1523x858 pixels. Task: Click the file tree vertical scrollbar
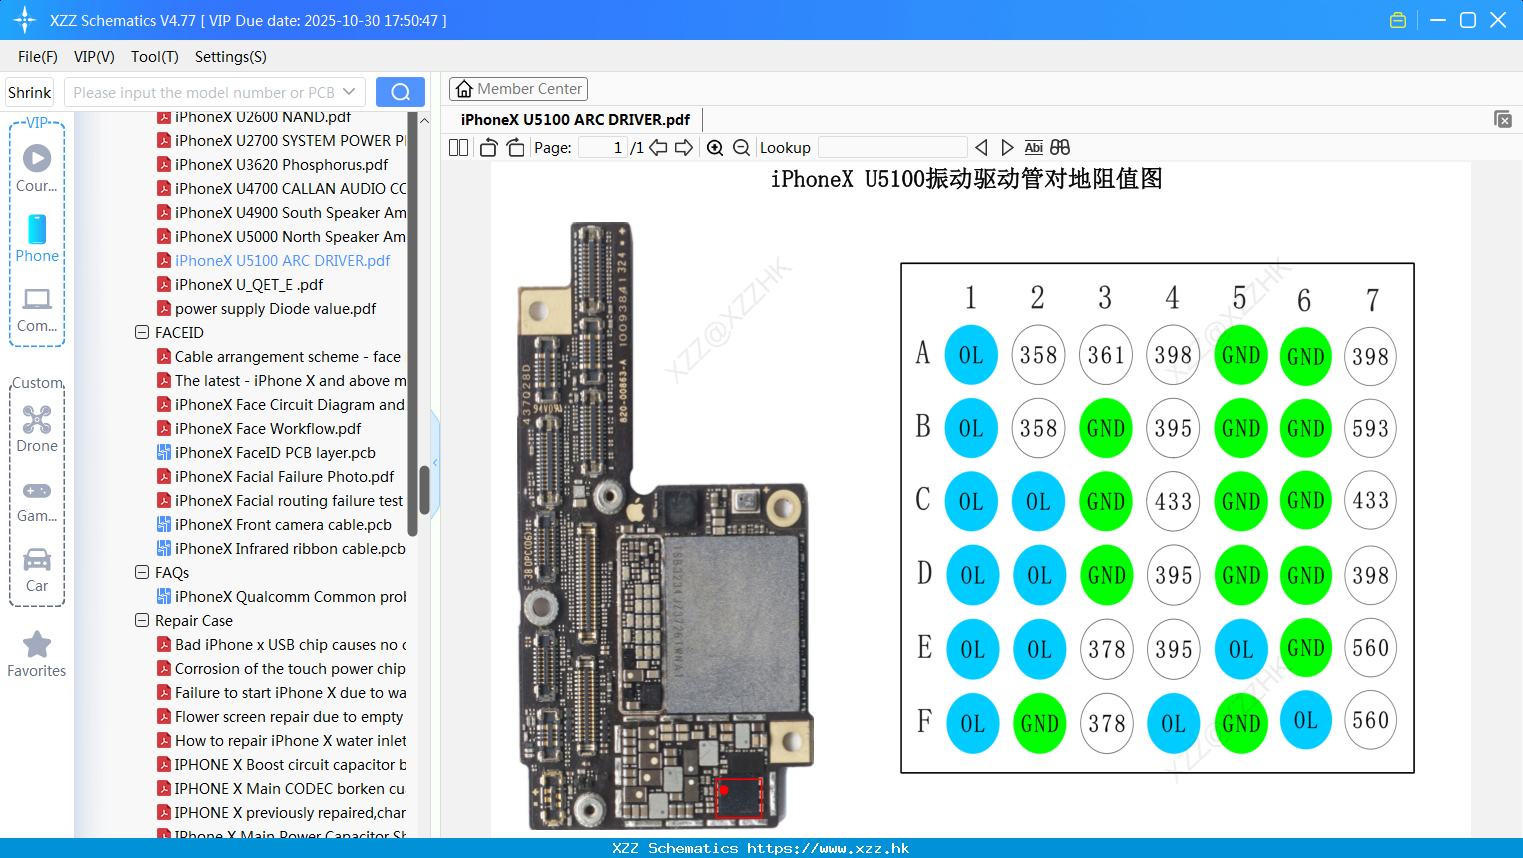(x=424, y=490)
